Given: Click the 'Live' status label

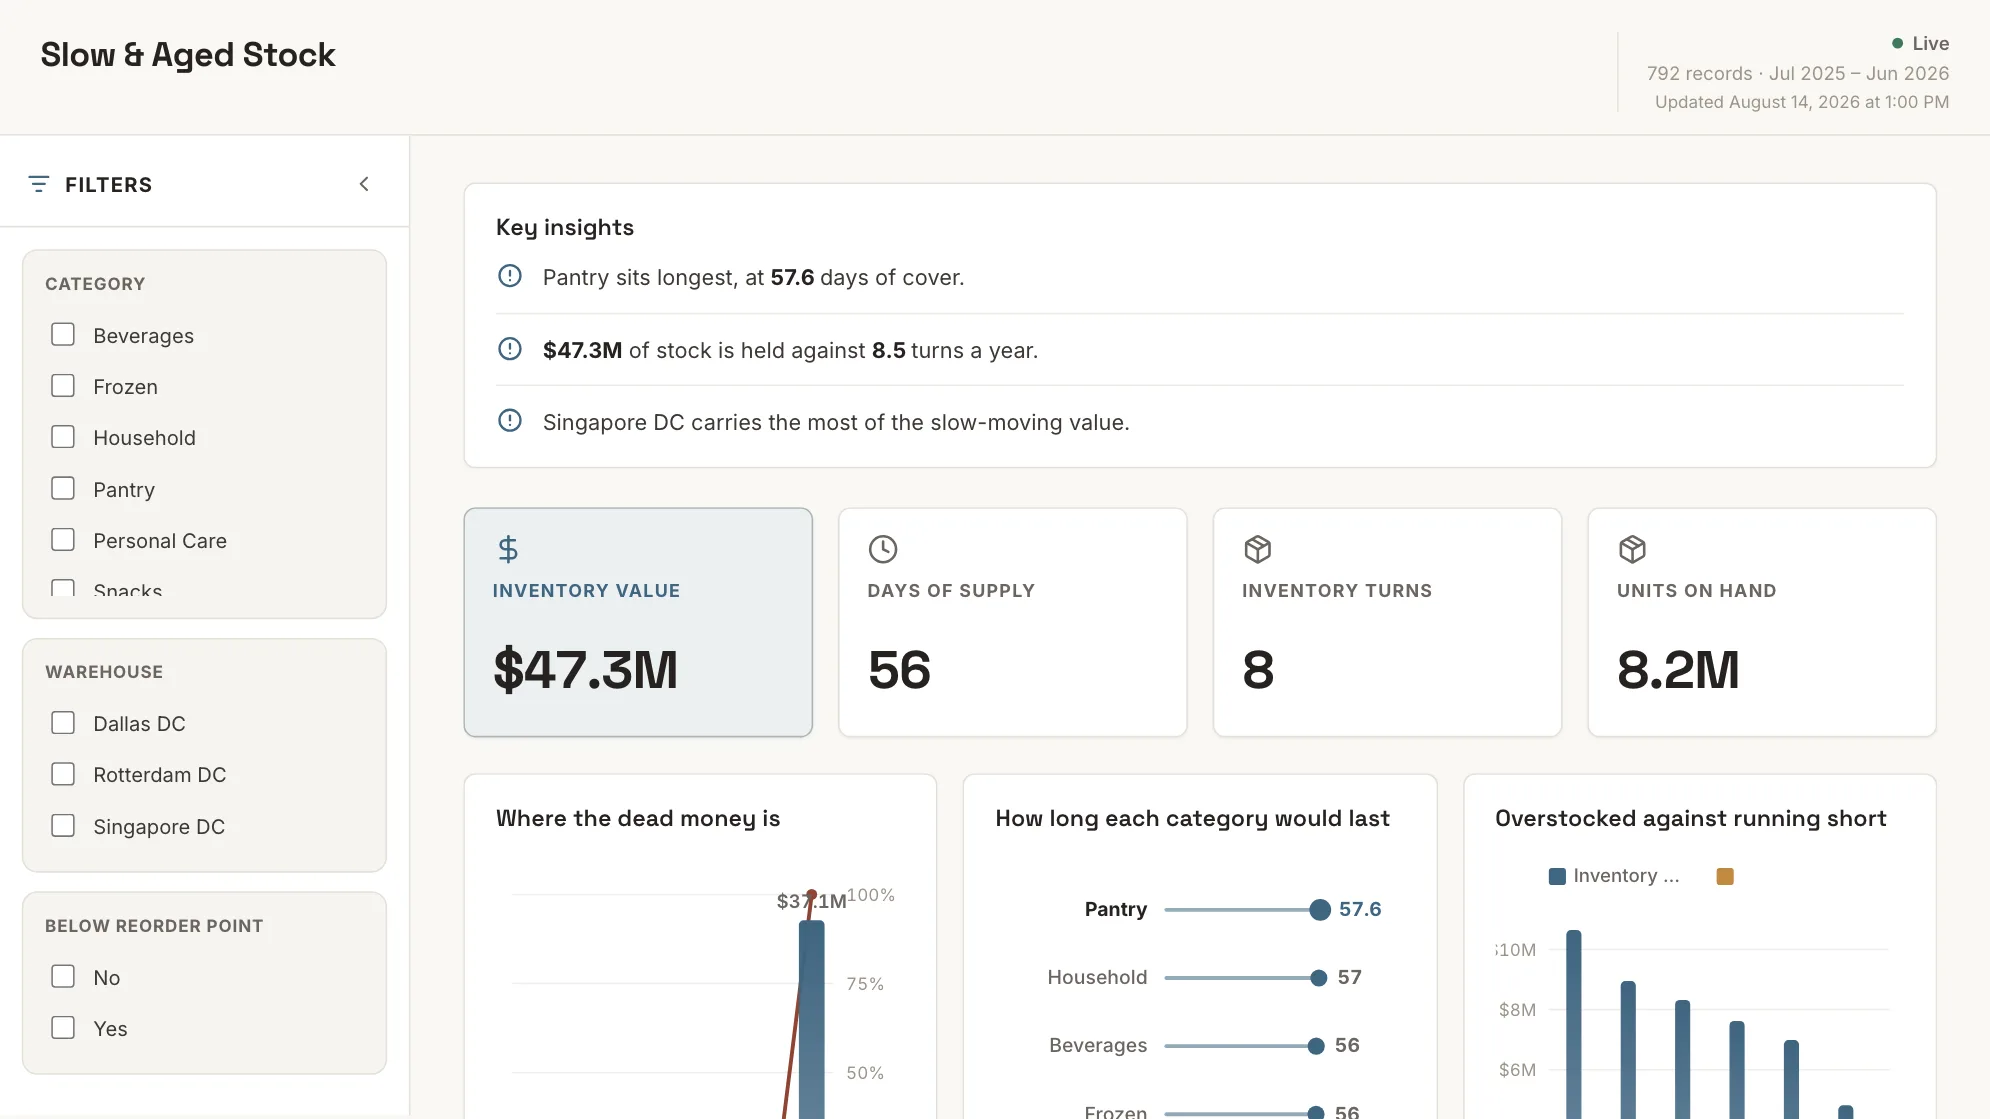Looking at the screenshot, I should click(x=1931, y=43).
